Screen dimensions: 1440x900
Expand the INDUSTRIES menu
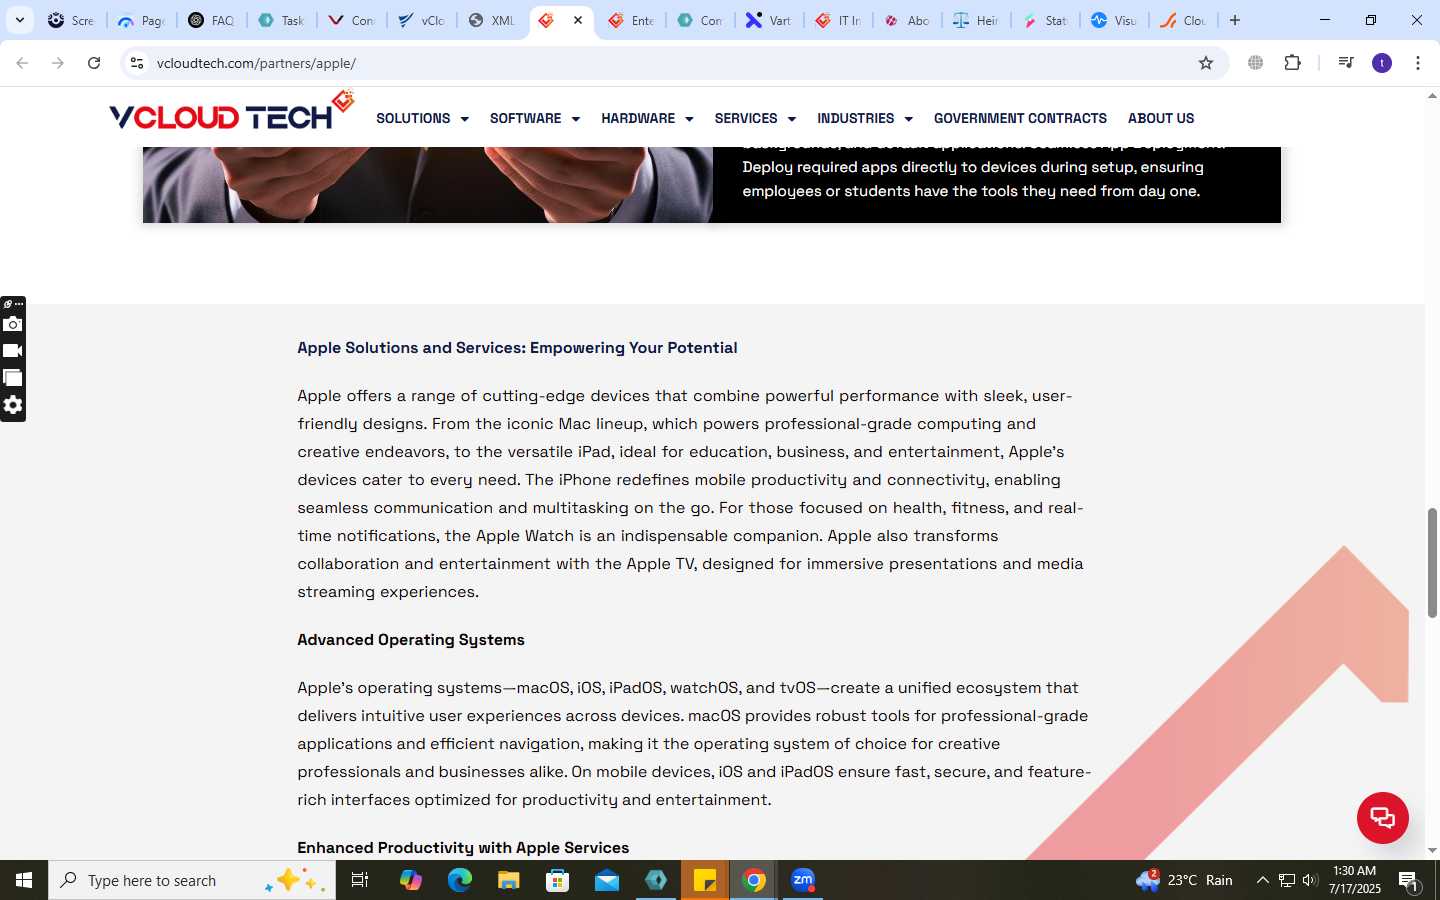[865, 118]
